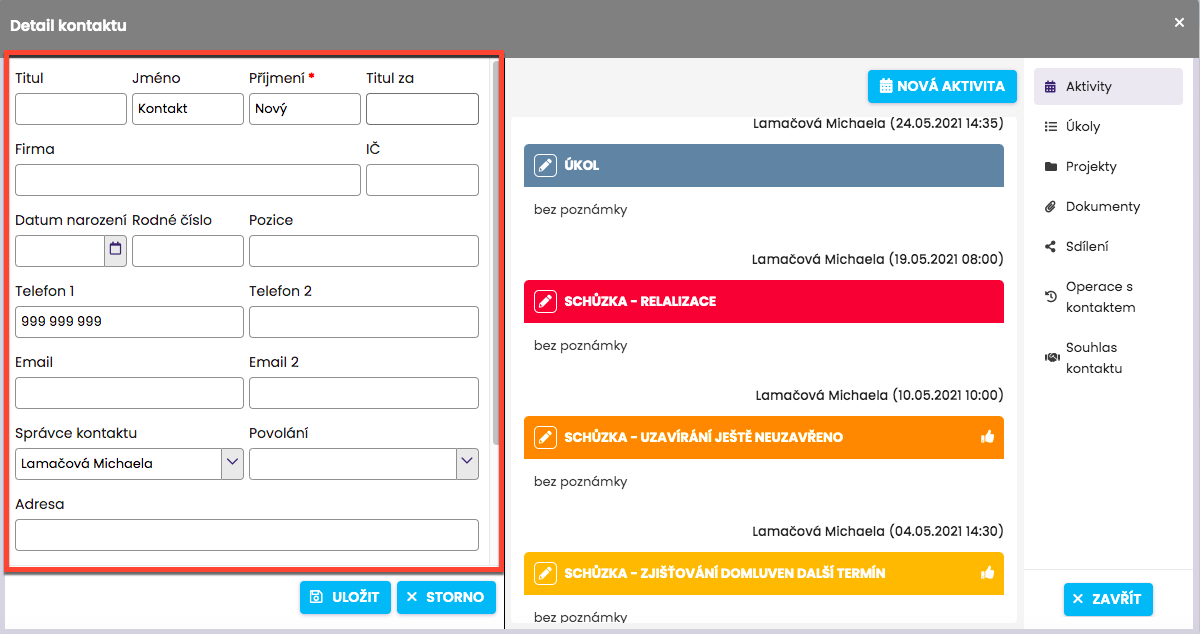
Task: Click edit icon on SCHŮZKA - ZJIŠŤOVÁNÍ activity
Action: (544, 573)
